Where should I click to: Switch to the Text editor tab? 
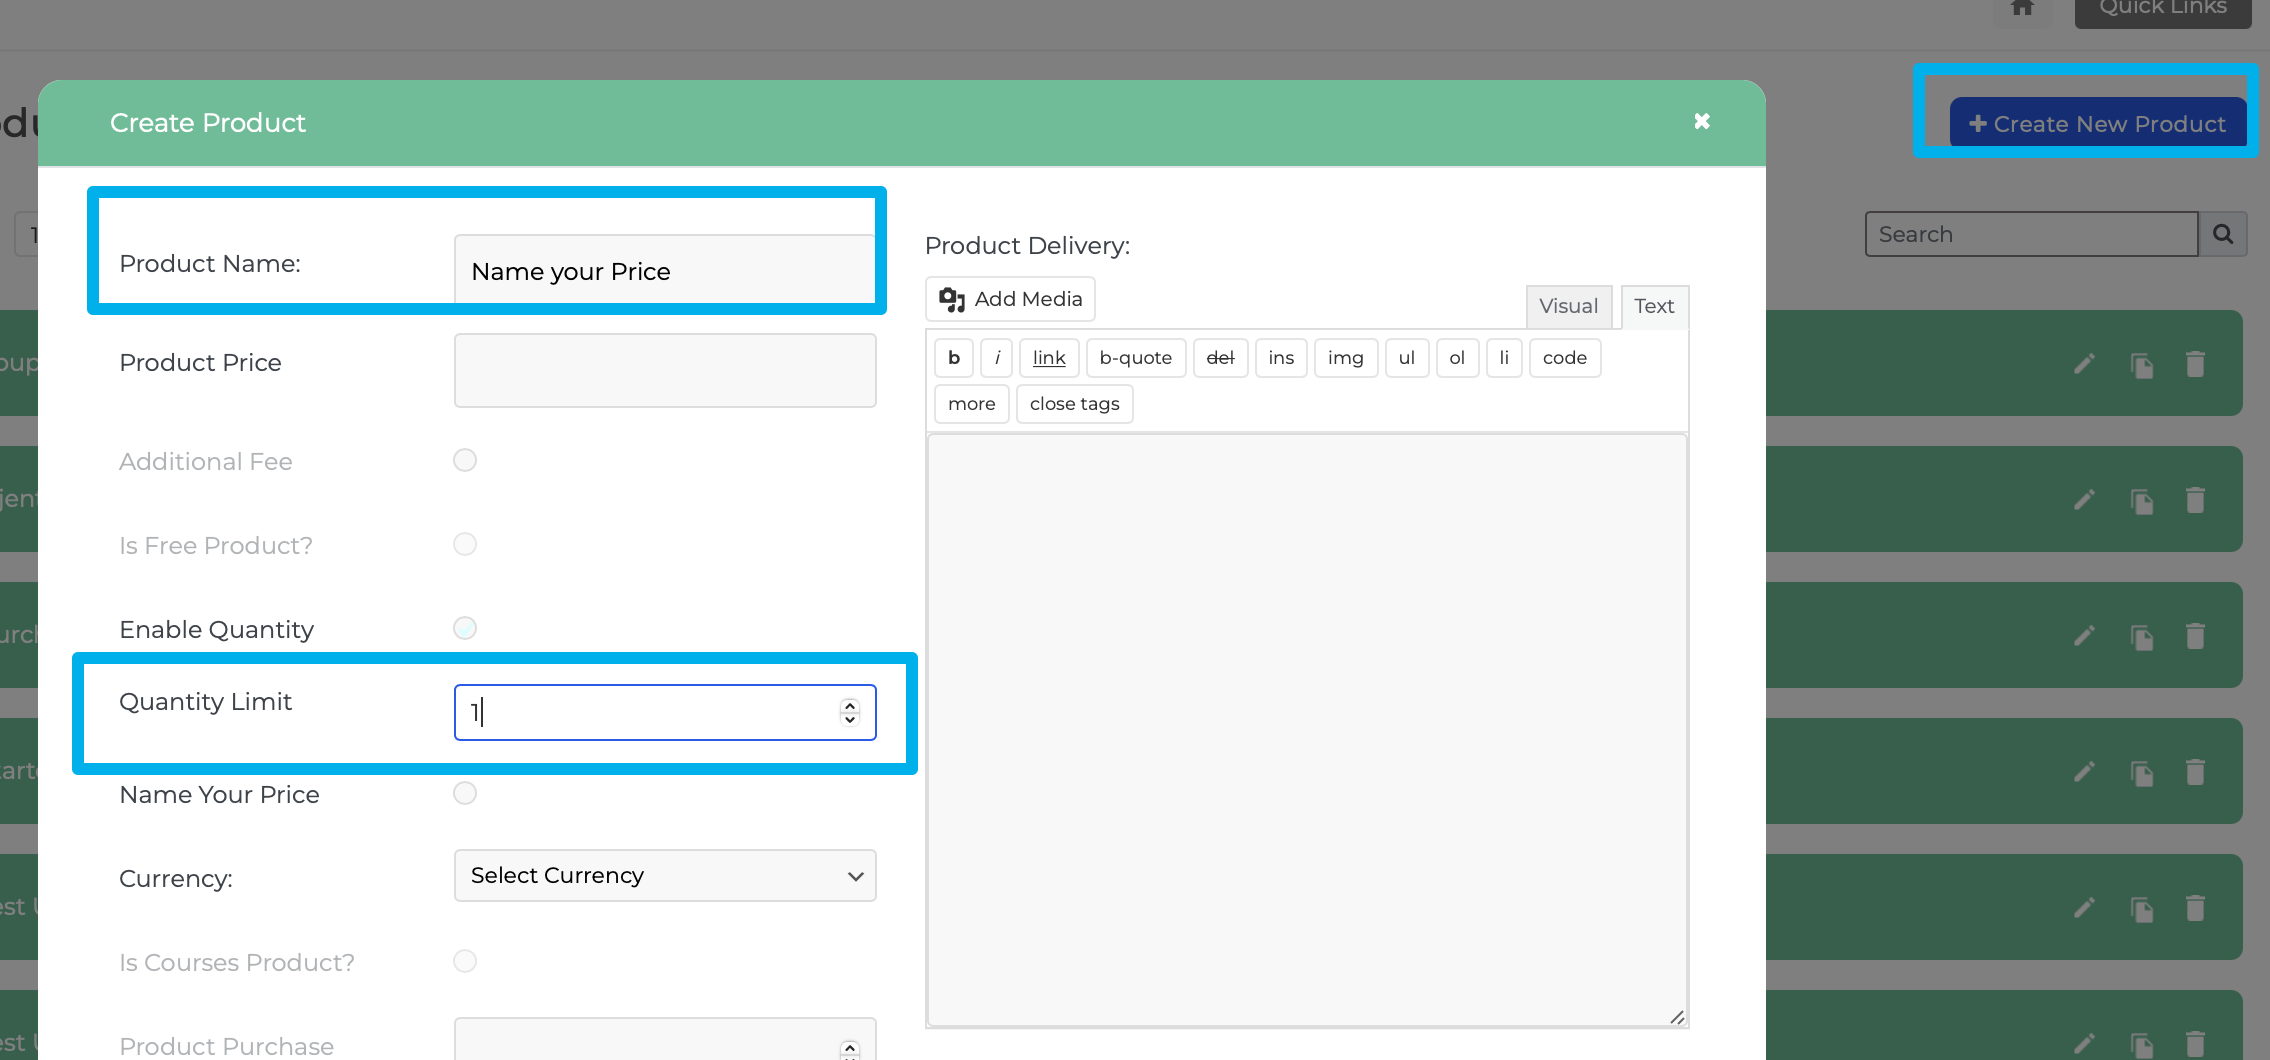(1654, 306)
